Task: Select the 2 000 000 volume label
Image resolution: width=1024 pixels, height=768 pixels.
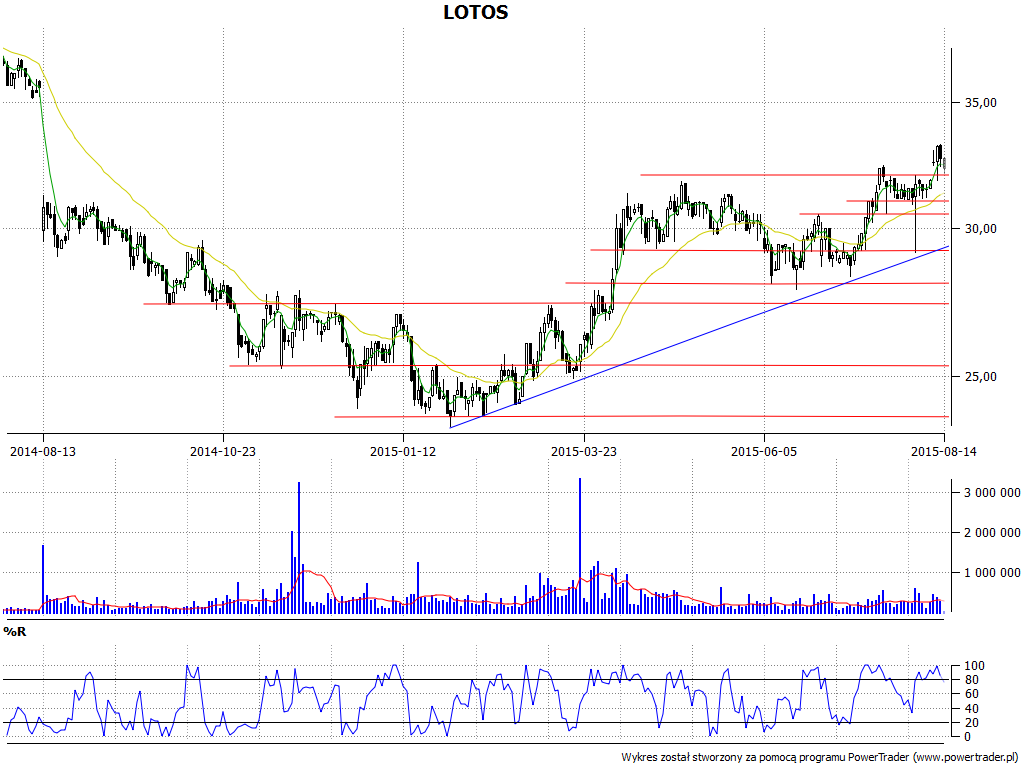Action: pos(992,533)
